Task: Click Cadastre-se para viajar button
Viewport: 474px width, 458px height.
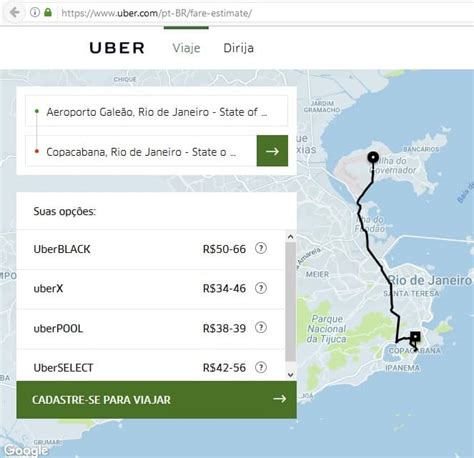Action: pyautogui.click(x=156, y=399)
